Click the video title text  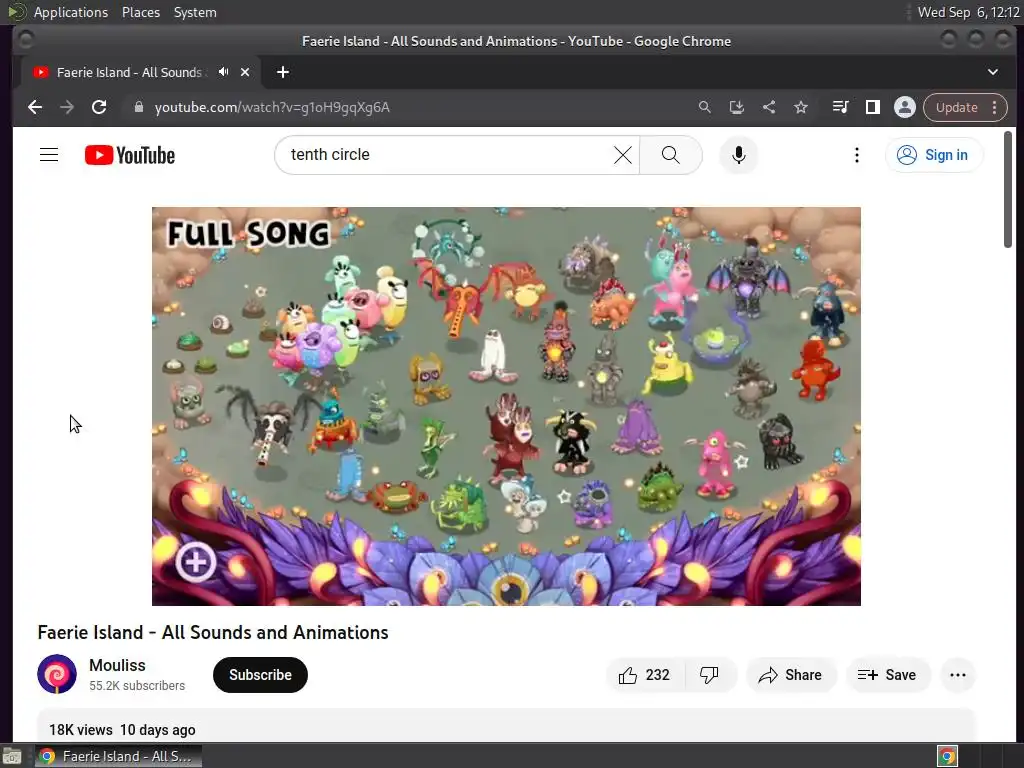click(213, 632)
